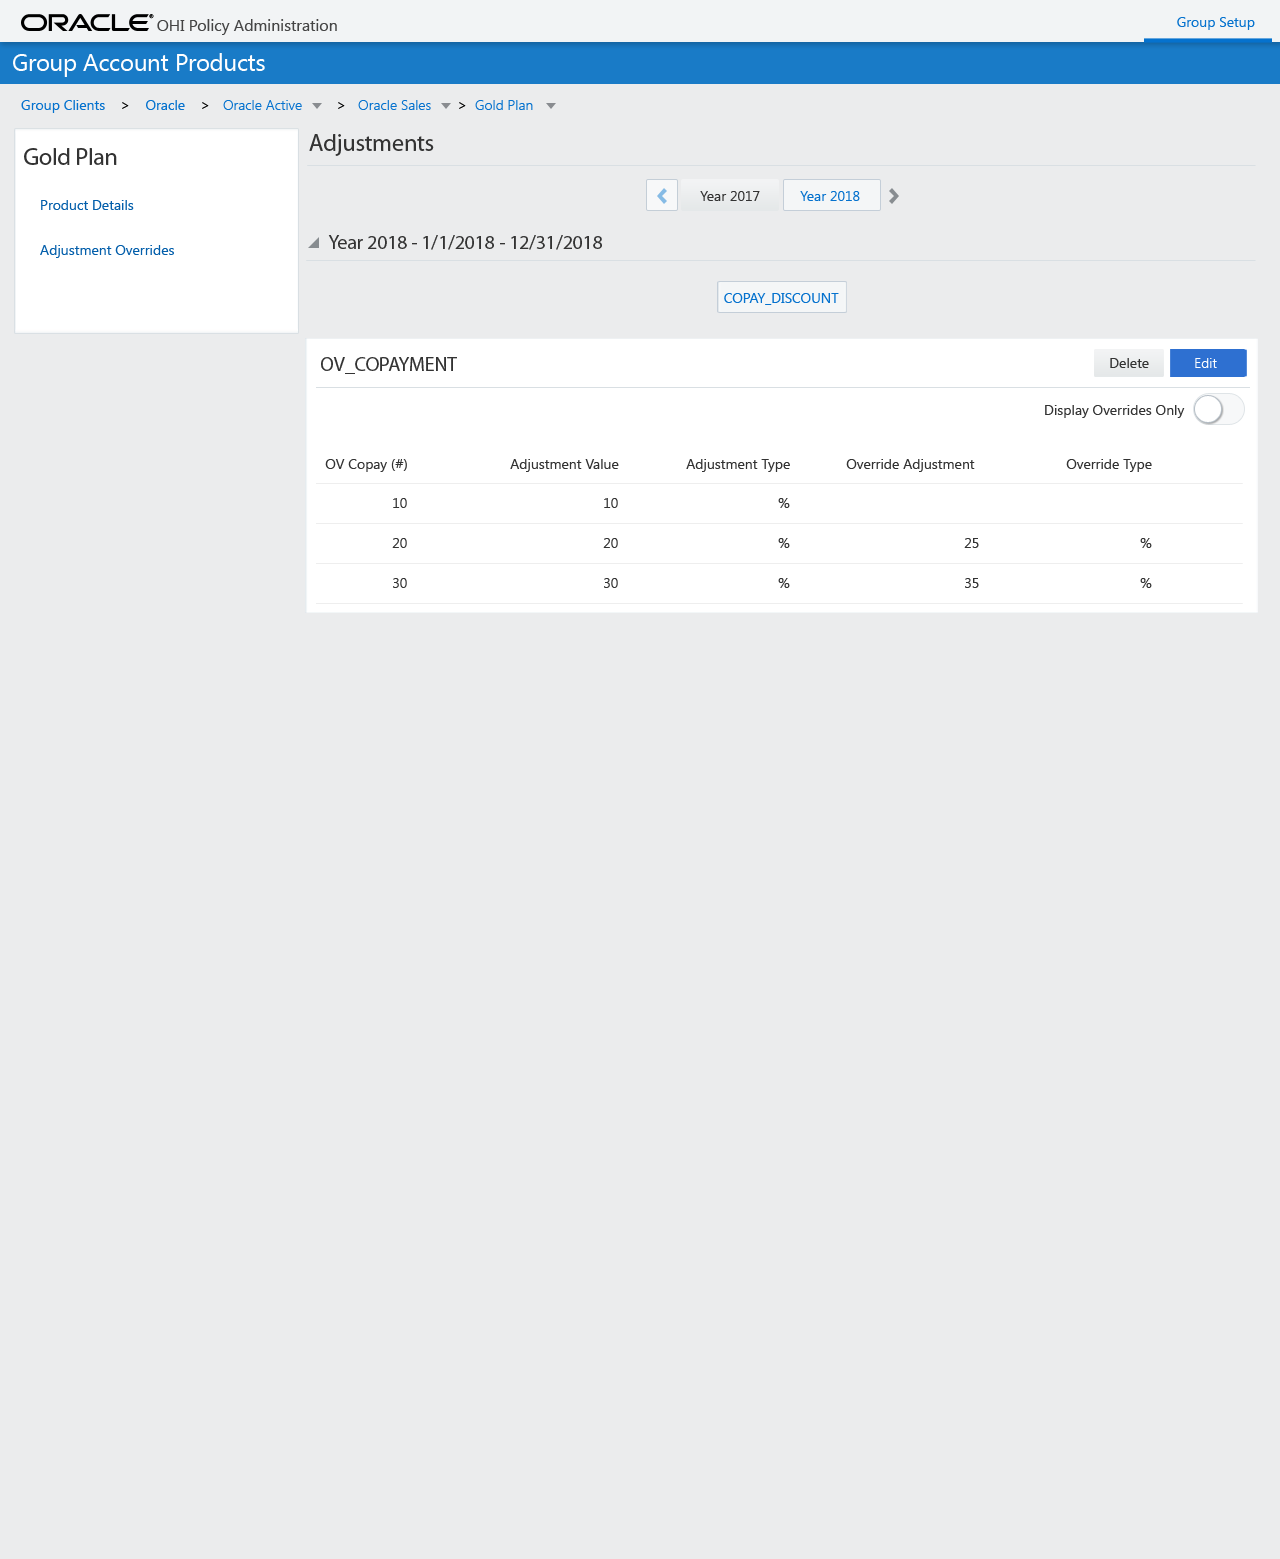Click the Adjustment Value column header
The width and height of the screenshot is (1280, 1559).
pyautogui.click(x=564, y=464)
